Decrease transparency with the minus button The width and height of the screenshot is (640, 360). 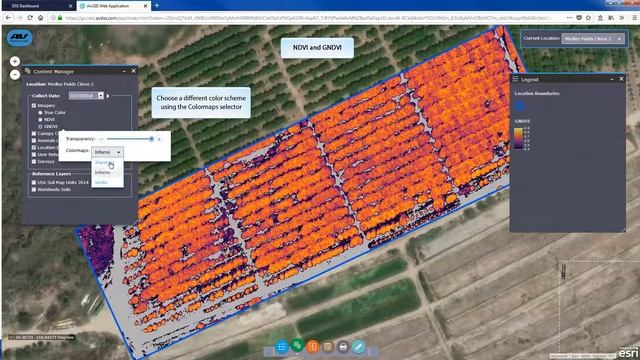pyautogui.click(x=101, y=139)
